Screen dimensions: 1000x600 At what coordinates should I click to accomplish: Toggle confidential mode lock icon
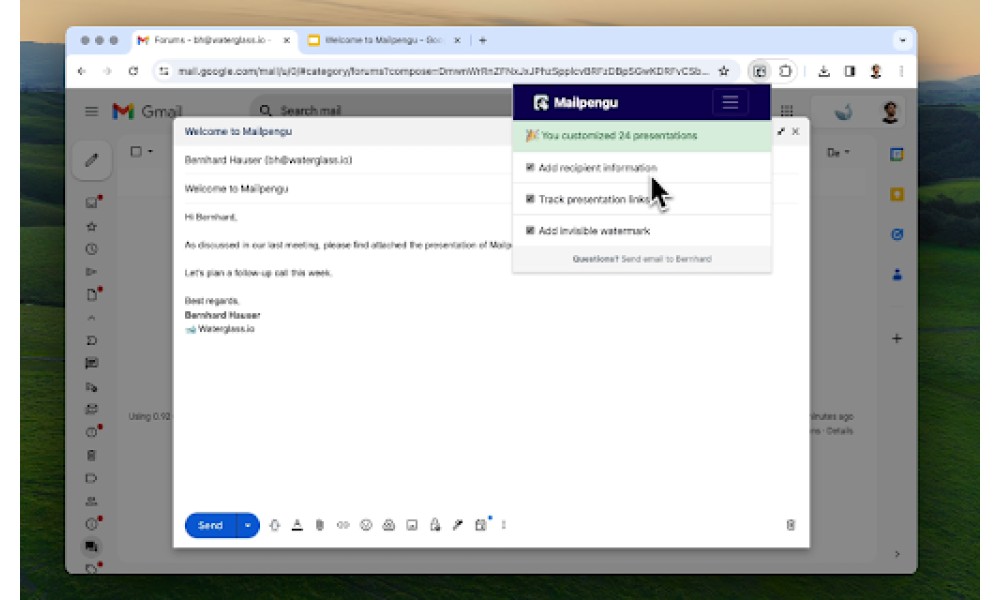point(435,525)
